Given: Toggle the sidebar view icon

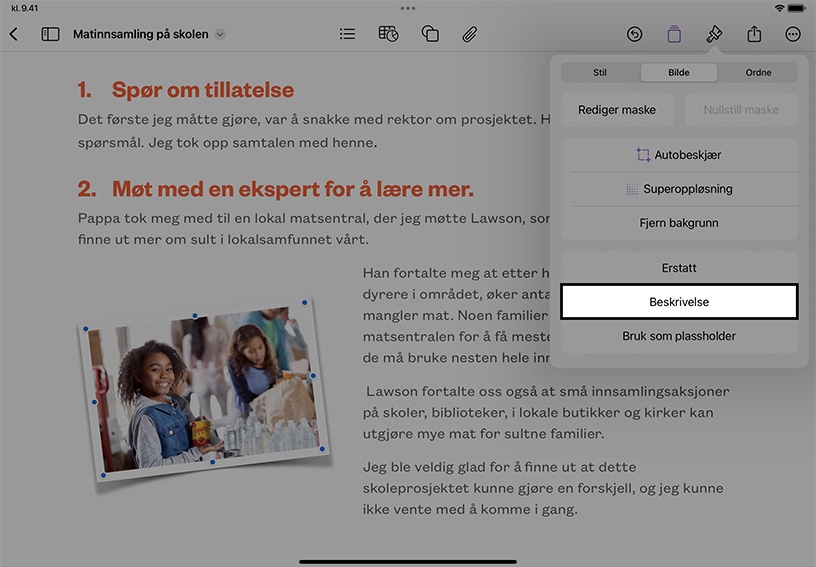Looking at the screenshot, I should click(x=50, y=34).
